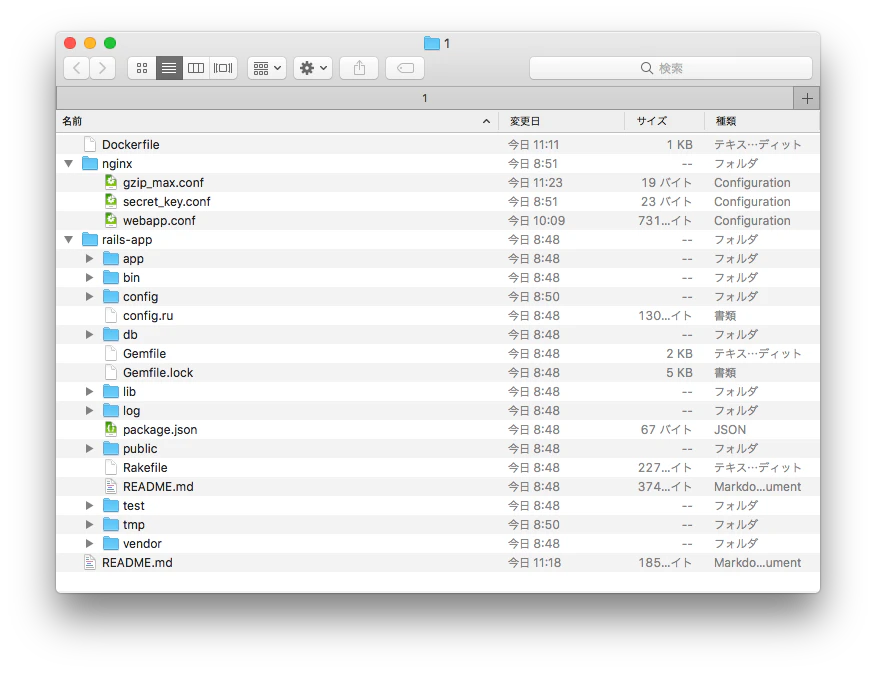Select the 185 byte README.md file
The width and height of the screenshot is (876, 673).
point(438,562)
